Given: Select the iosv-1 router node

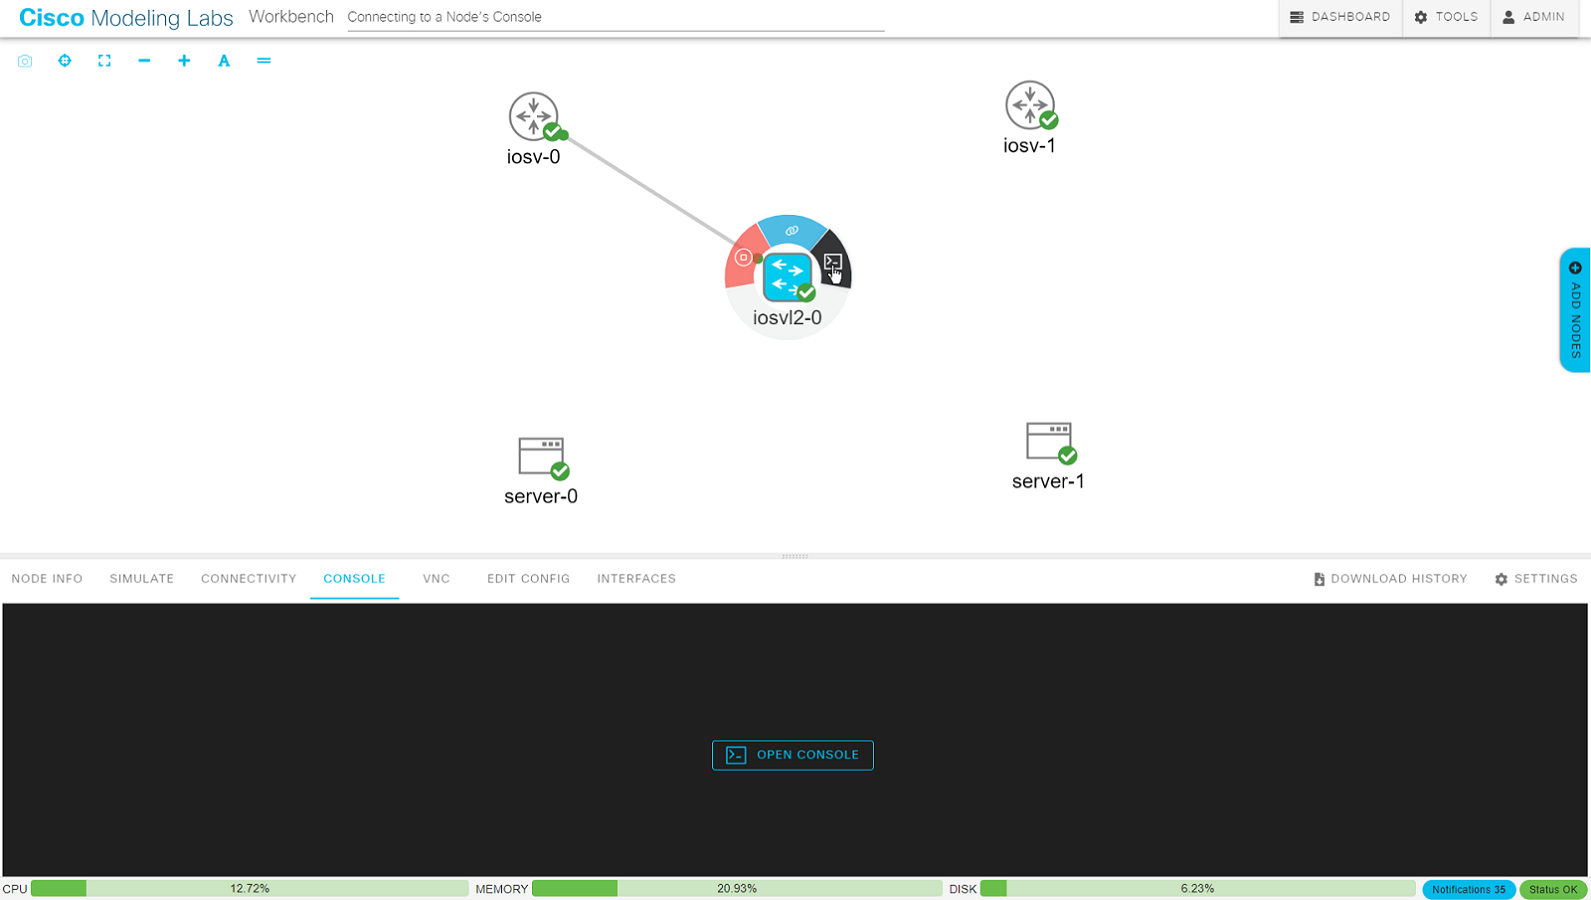Looking at the screenshot, I should (x=1030, y=105).
